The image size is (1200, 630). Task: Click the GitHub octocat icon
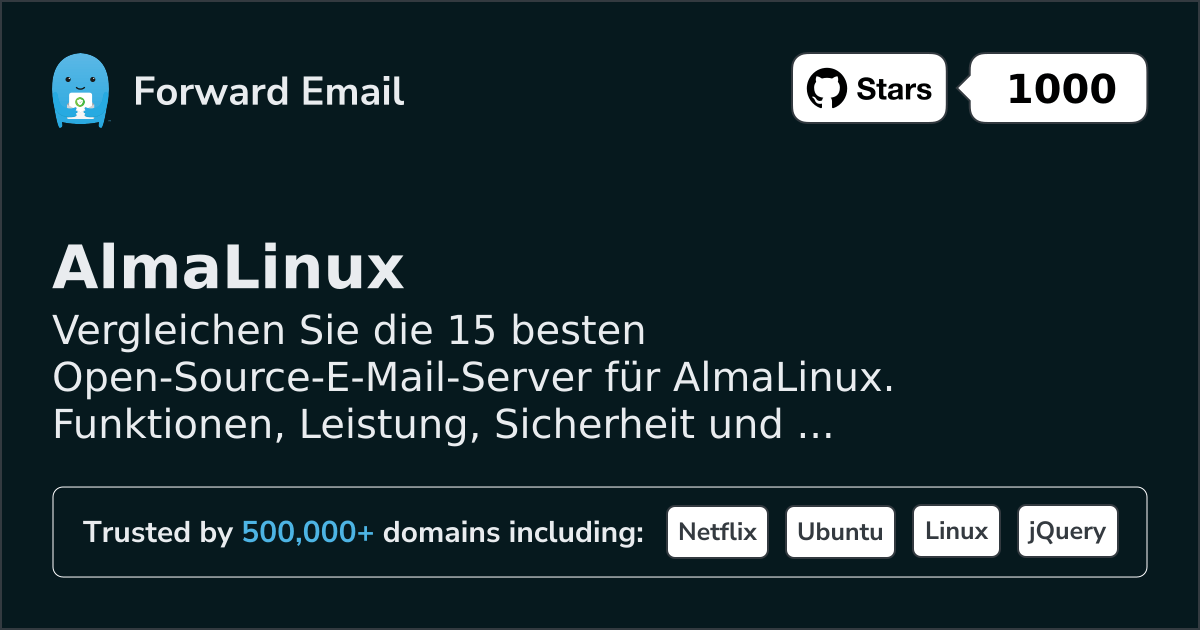[x=826, y=89]
